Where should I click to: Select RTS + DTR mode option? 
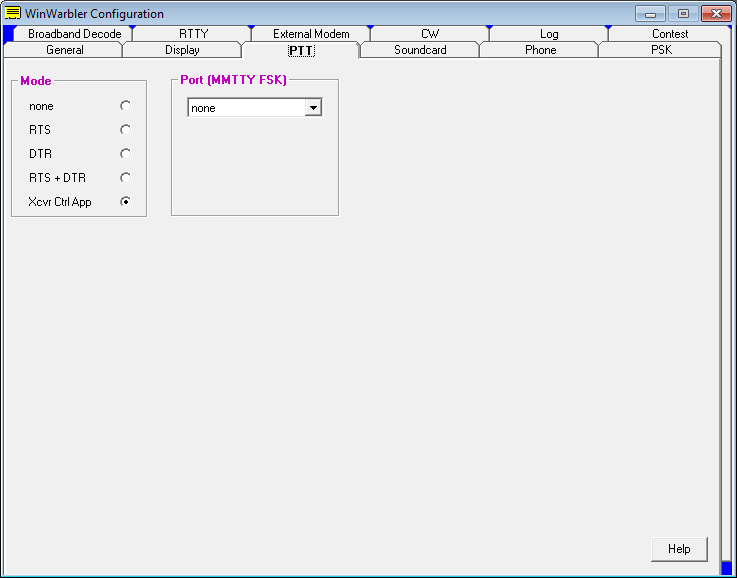[x=125, y=178]
